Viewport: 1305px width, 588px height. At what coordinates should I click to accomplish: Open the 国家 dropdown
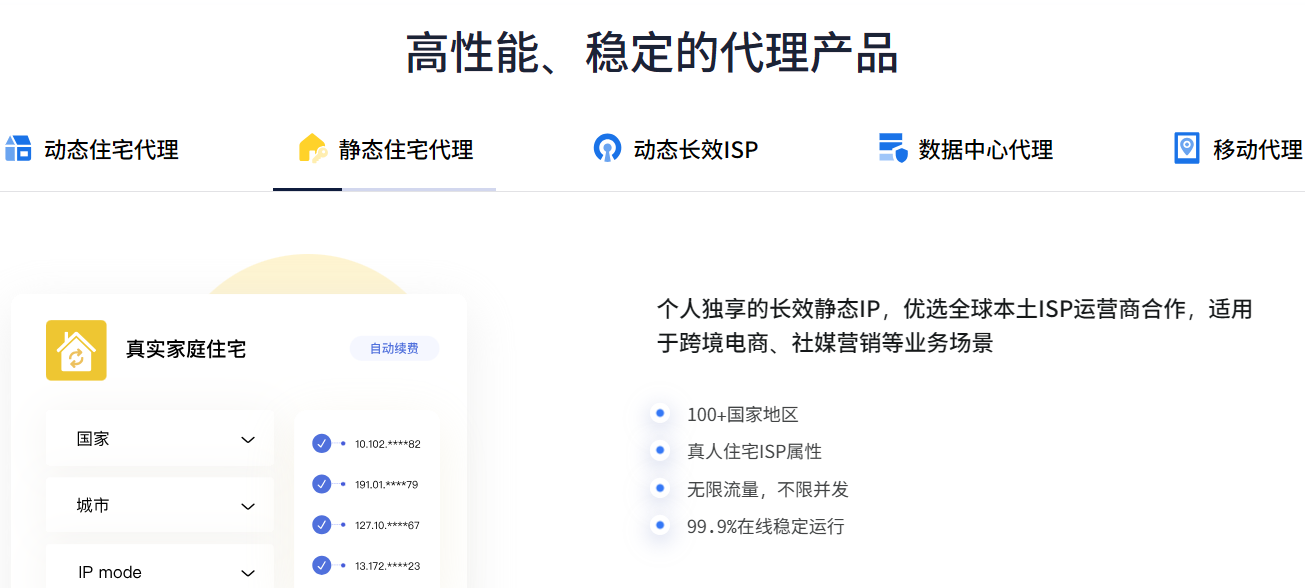(160, 438)
